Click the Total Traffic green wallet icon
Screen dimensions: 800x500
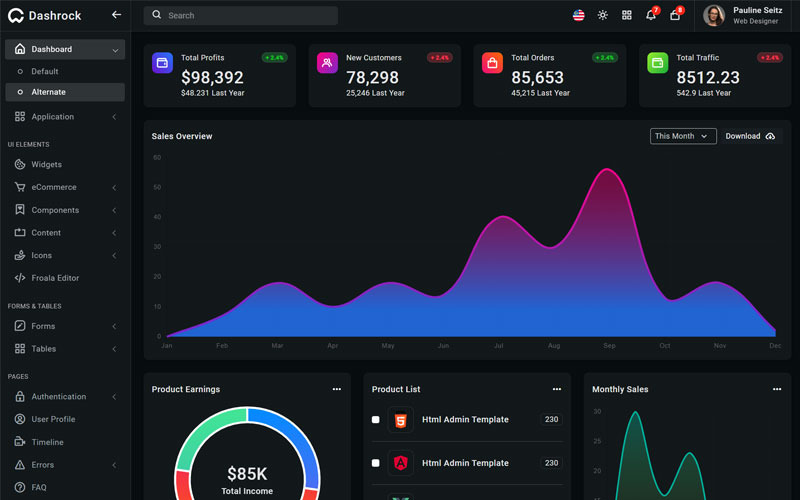coord(658,63)
